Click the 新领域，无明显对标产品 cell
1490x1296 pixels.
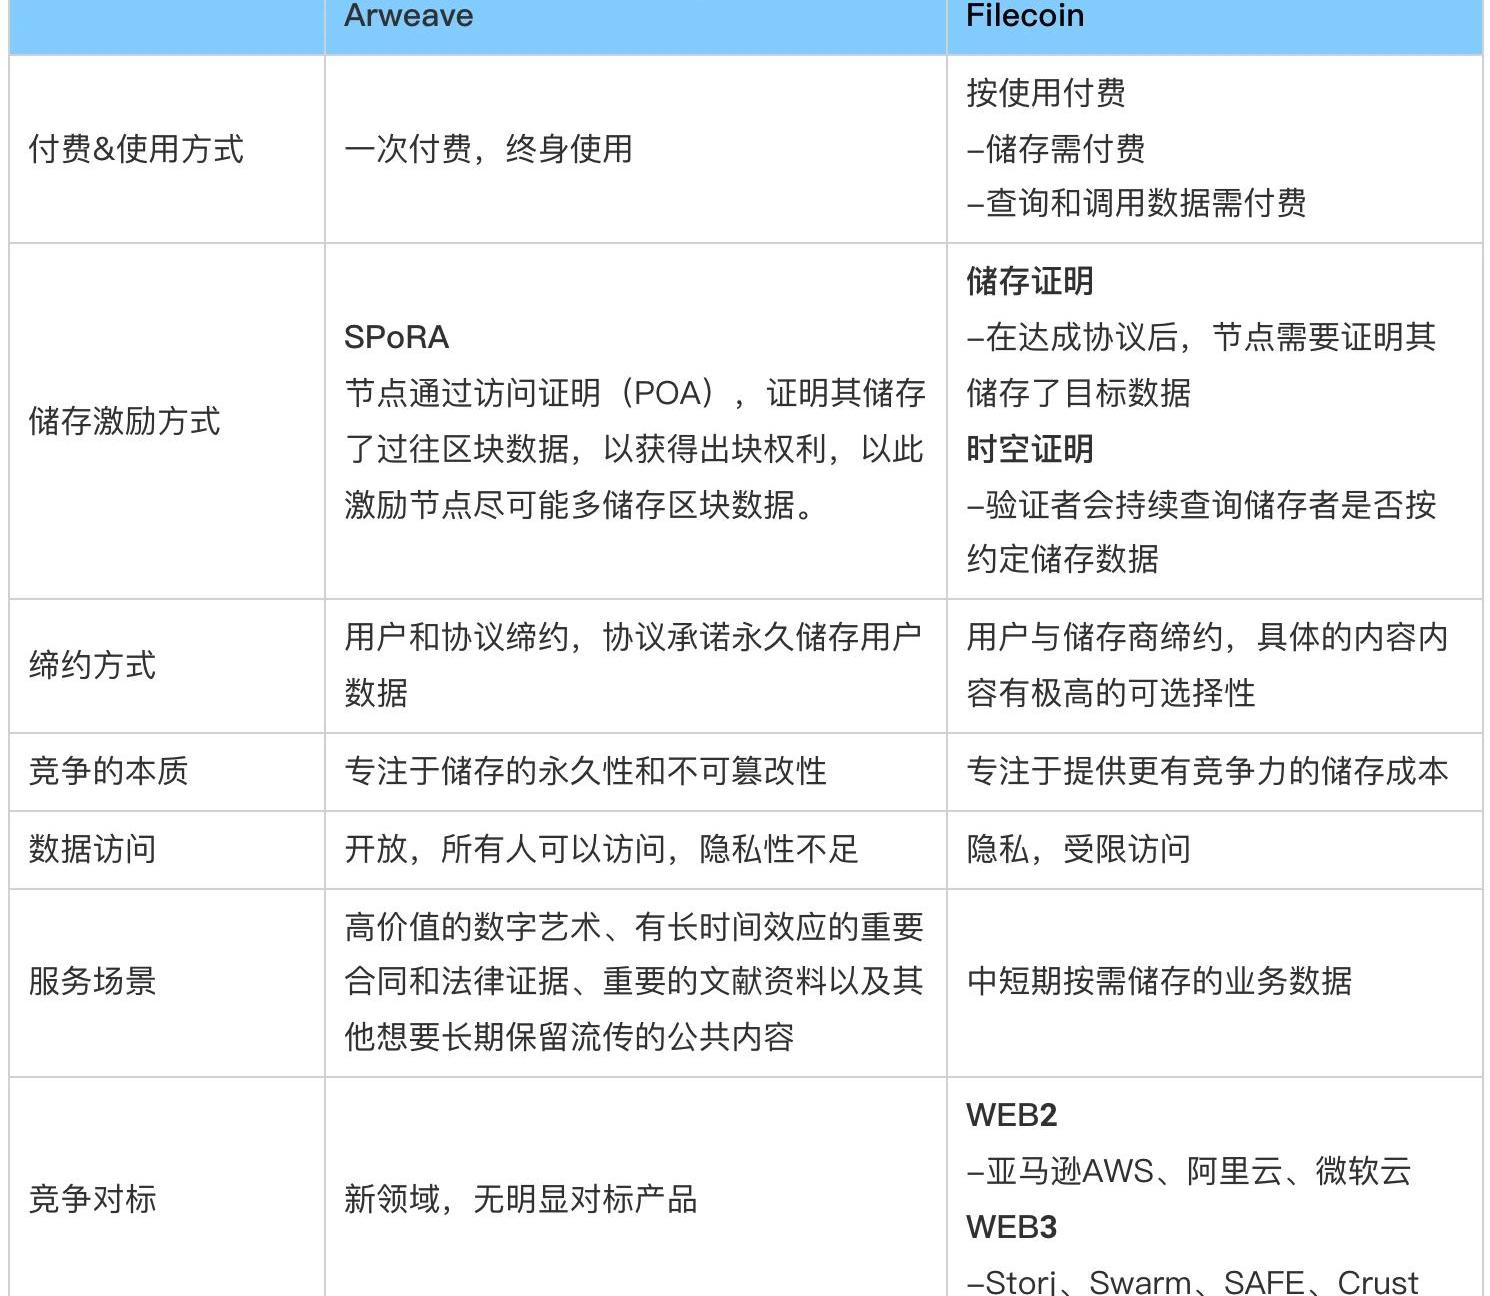(520, 1198)
